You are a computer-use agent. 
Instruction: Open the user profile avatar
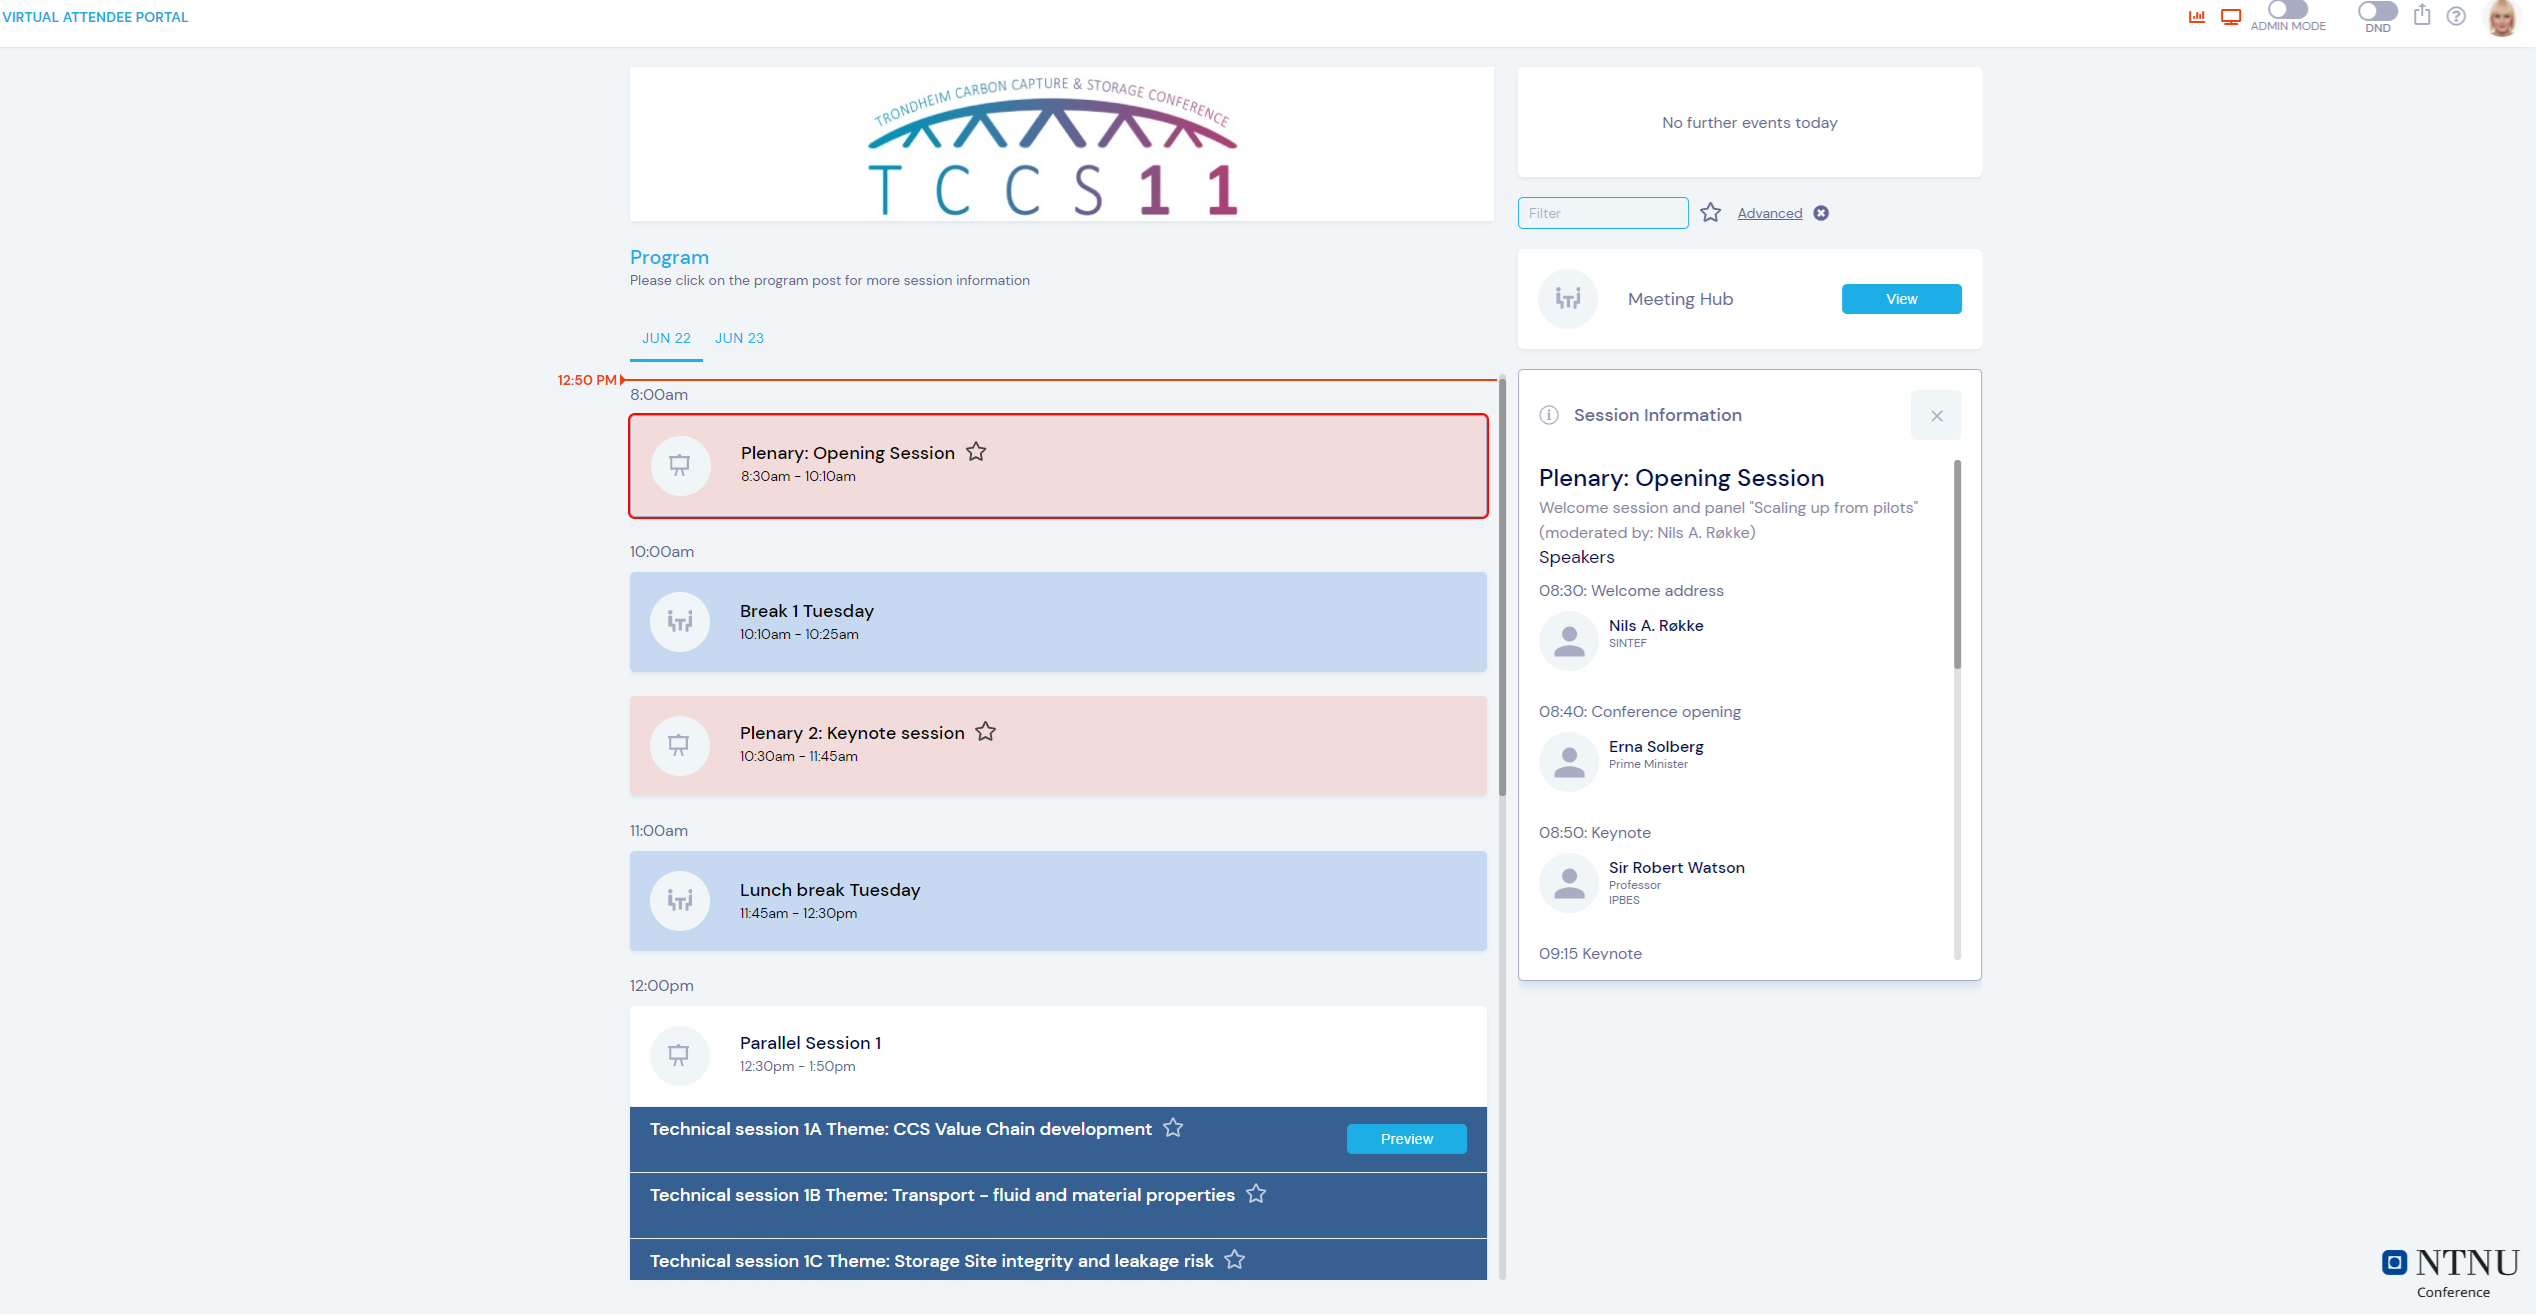click(x=2502, y=18)
